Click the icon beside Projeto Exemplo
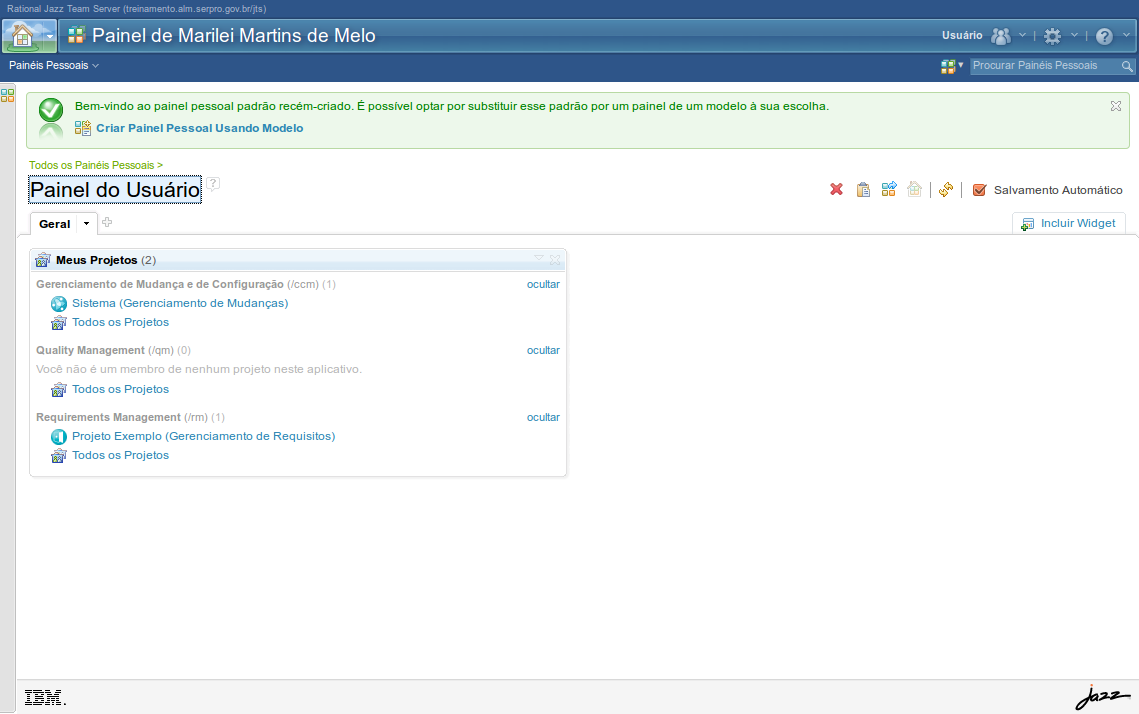Screen dimensions: 1139x714 tap(59, 437)
